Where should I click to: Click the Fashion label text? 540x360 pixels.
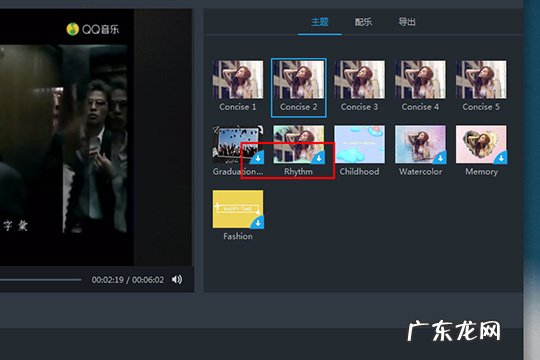click(238, 236)
